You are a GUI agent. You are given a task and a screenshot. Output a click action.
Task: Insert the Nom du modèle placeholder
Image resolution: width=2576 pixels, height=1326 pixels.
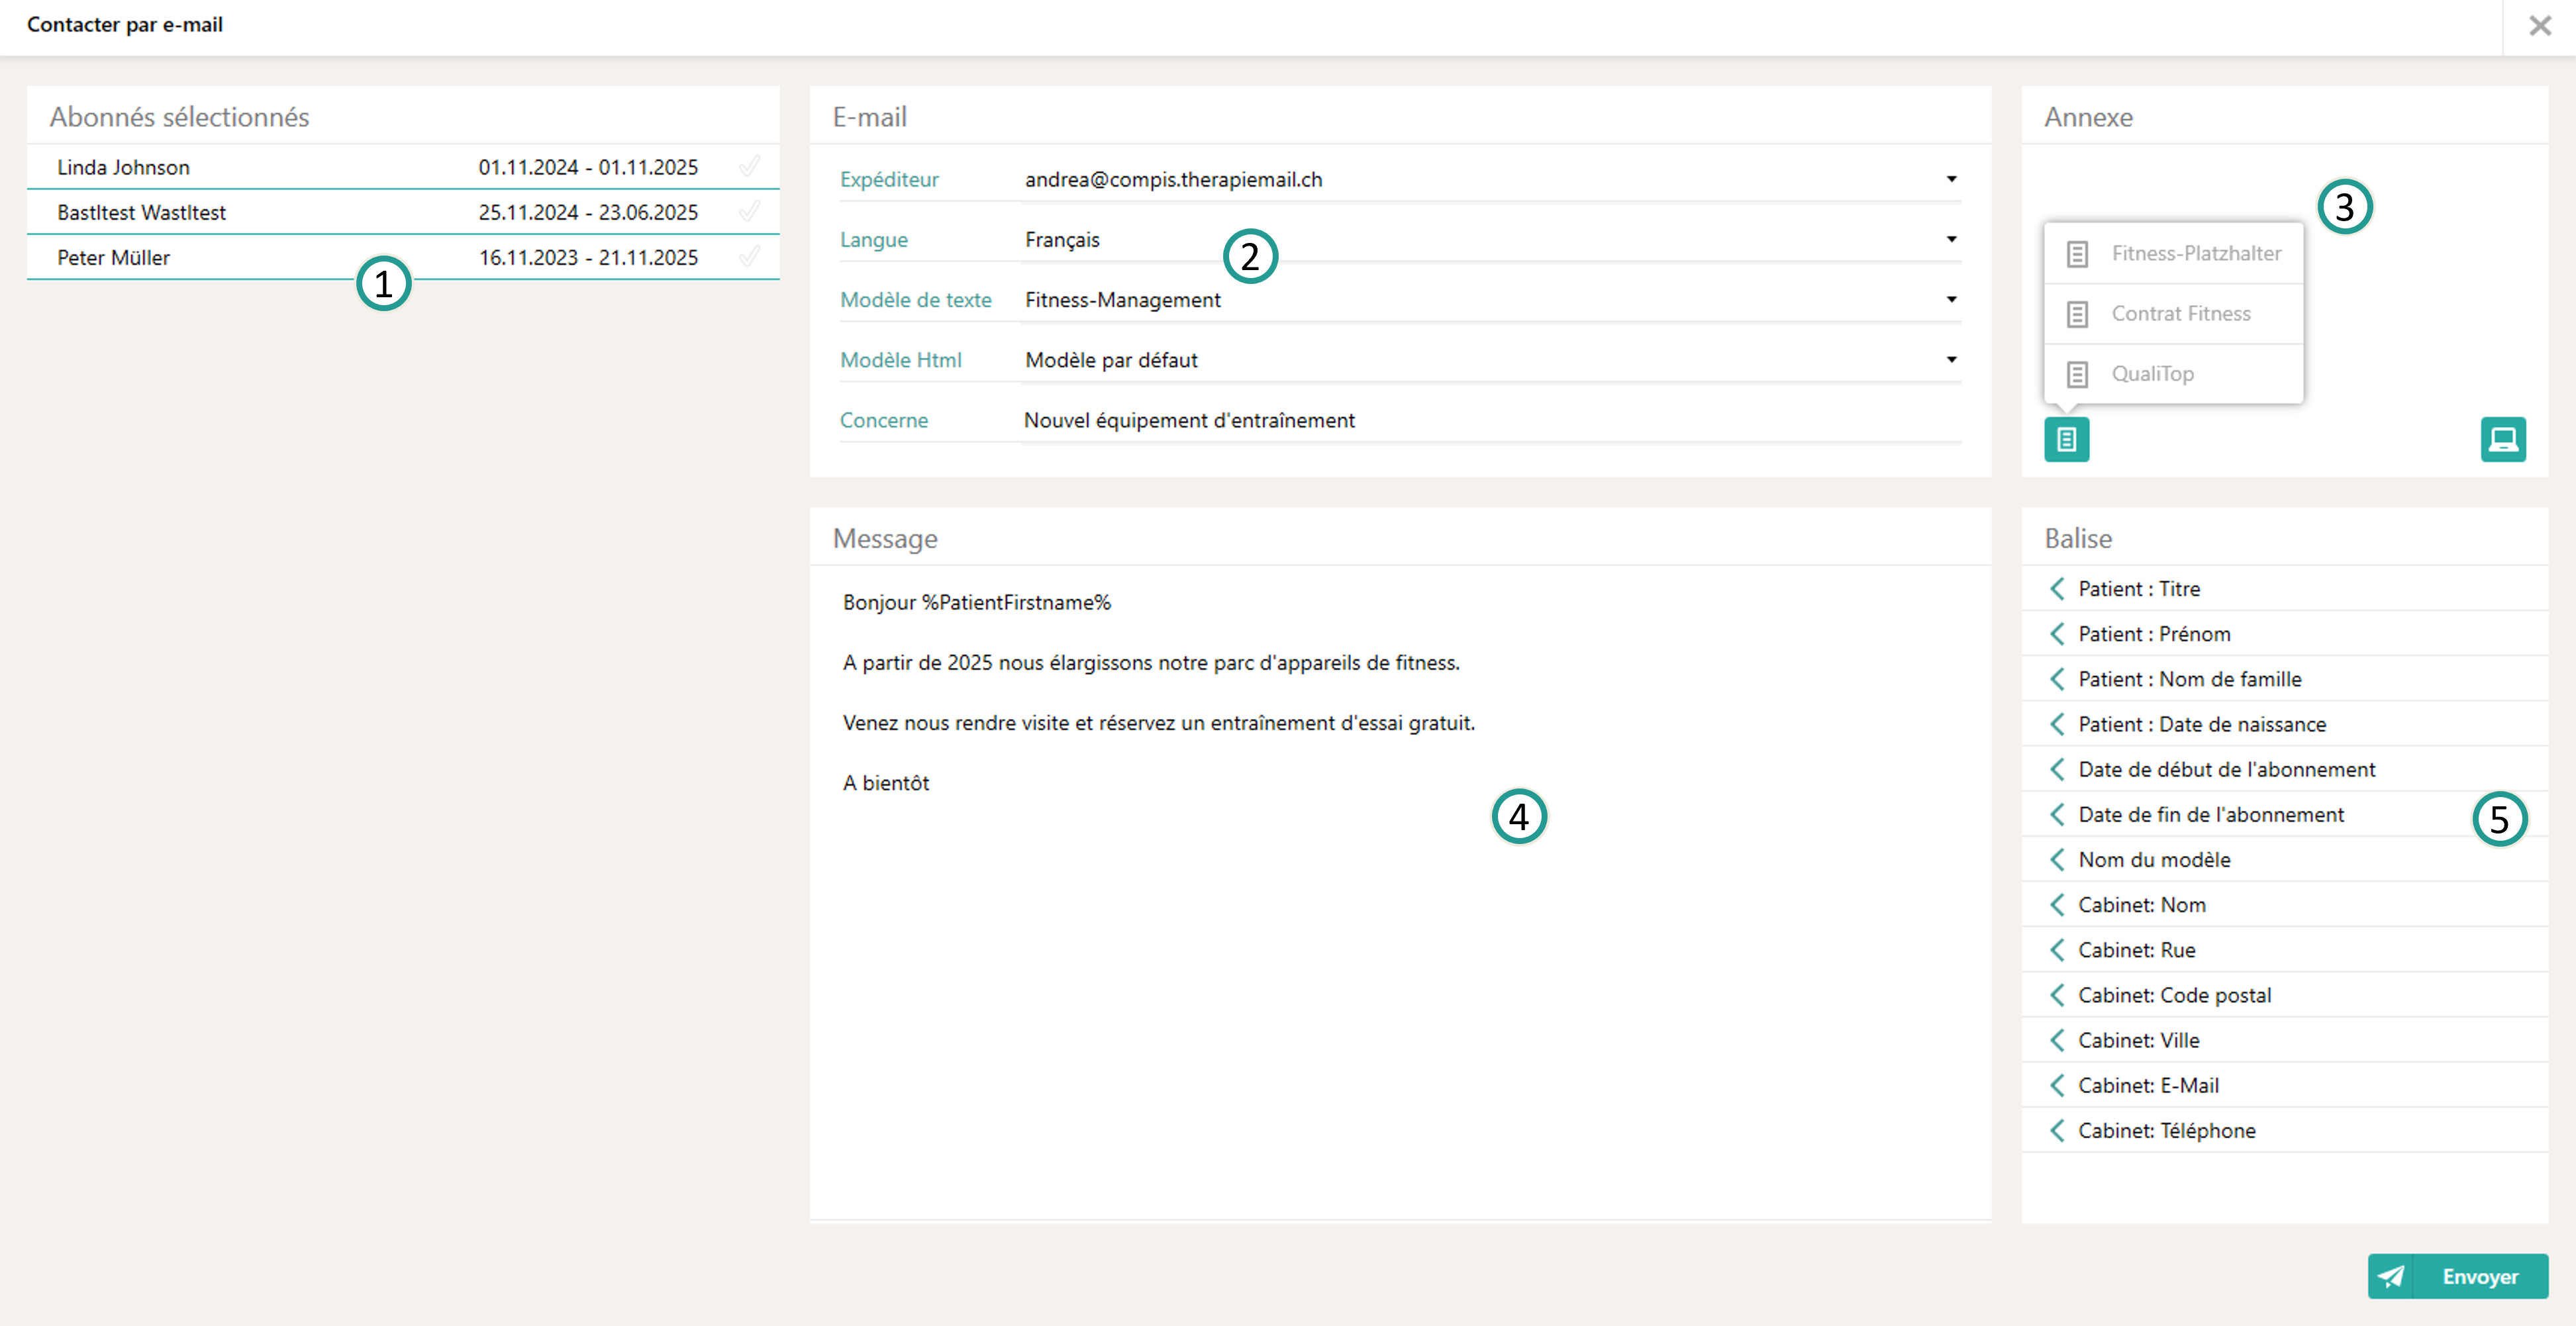point(2154,859)
